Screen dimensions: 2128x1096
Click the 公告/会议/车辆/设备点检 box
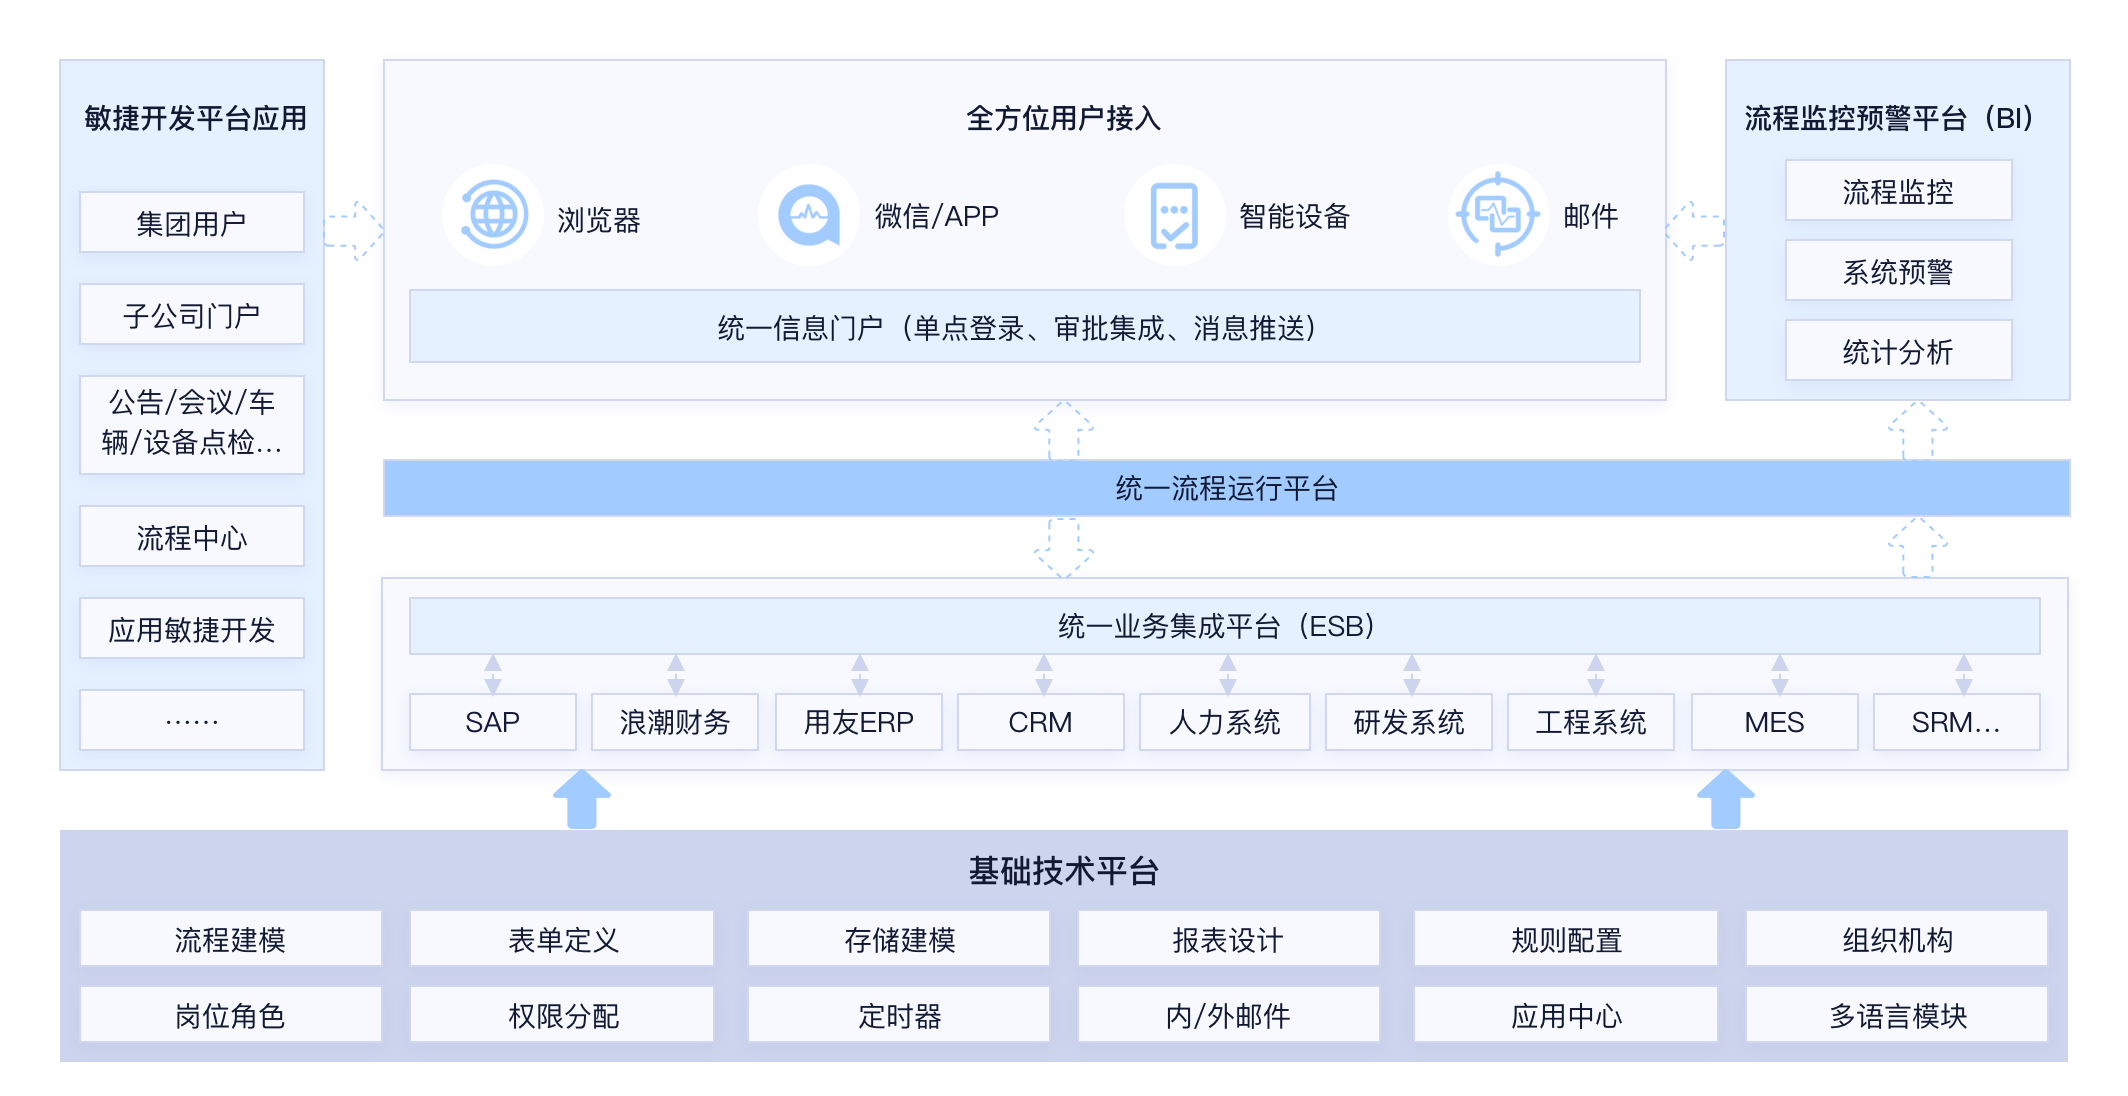[192, 424]
